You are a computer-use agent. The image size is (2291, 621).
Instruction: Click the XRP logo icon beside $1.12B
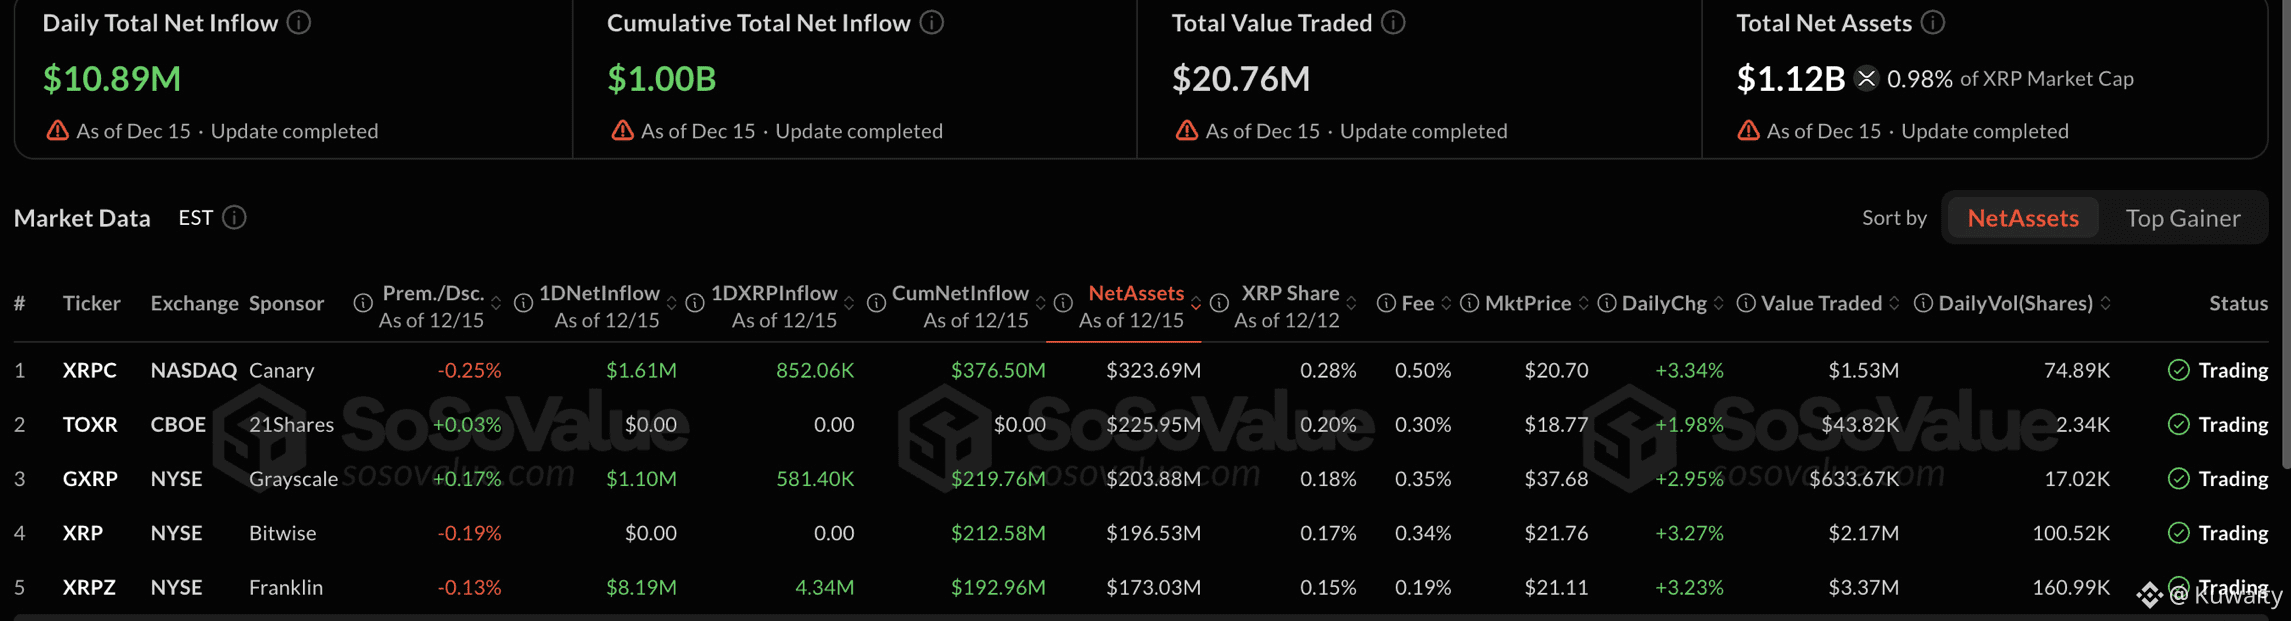pos(1866,78)
